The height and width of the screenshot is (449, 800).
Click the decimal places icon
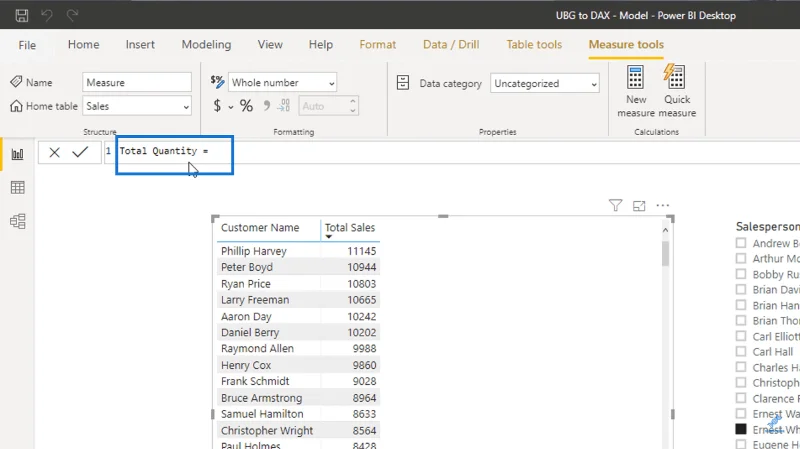[x=284, y=106]
